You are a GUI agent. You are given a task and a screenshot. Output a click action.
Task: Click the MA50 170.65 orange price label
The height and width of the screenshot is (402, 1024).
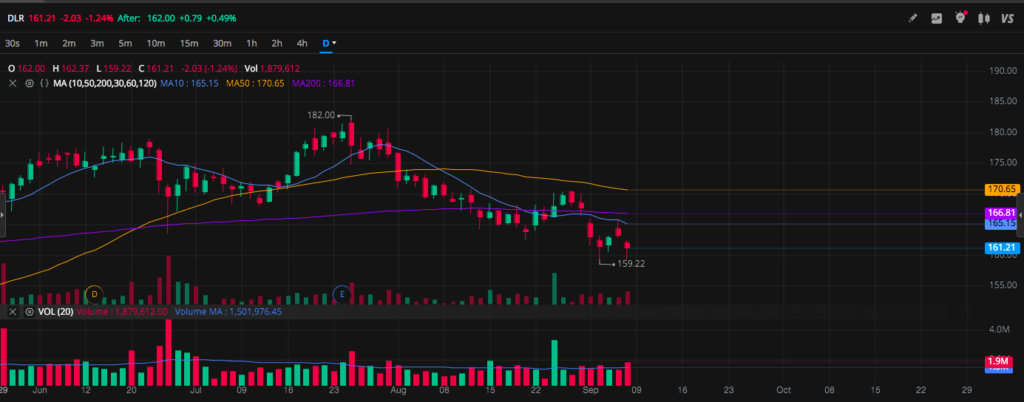(x=1001, y=189)
